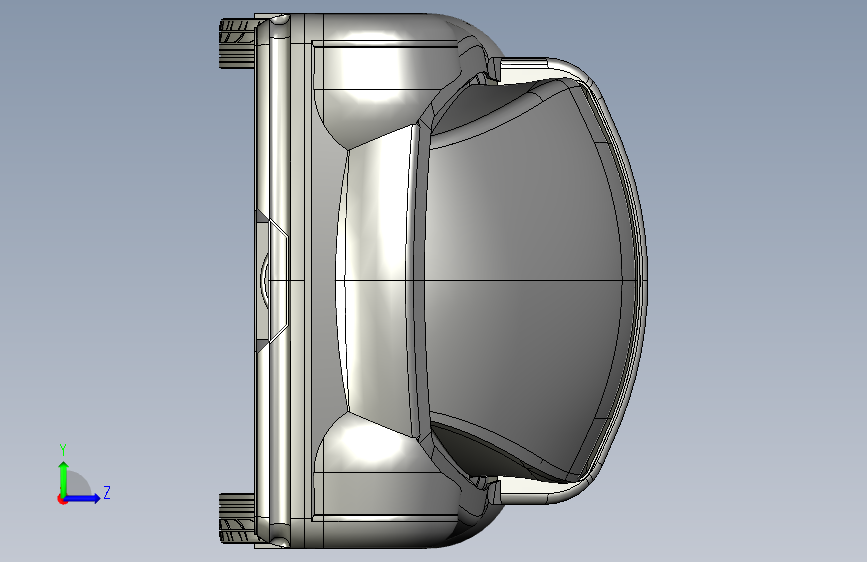Select the lower tire of the model
This screenshot has width=867, height=562.
[x=238, y=518]
